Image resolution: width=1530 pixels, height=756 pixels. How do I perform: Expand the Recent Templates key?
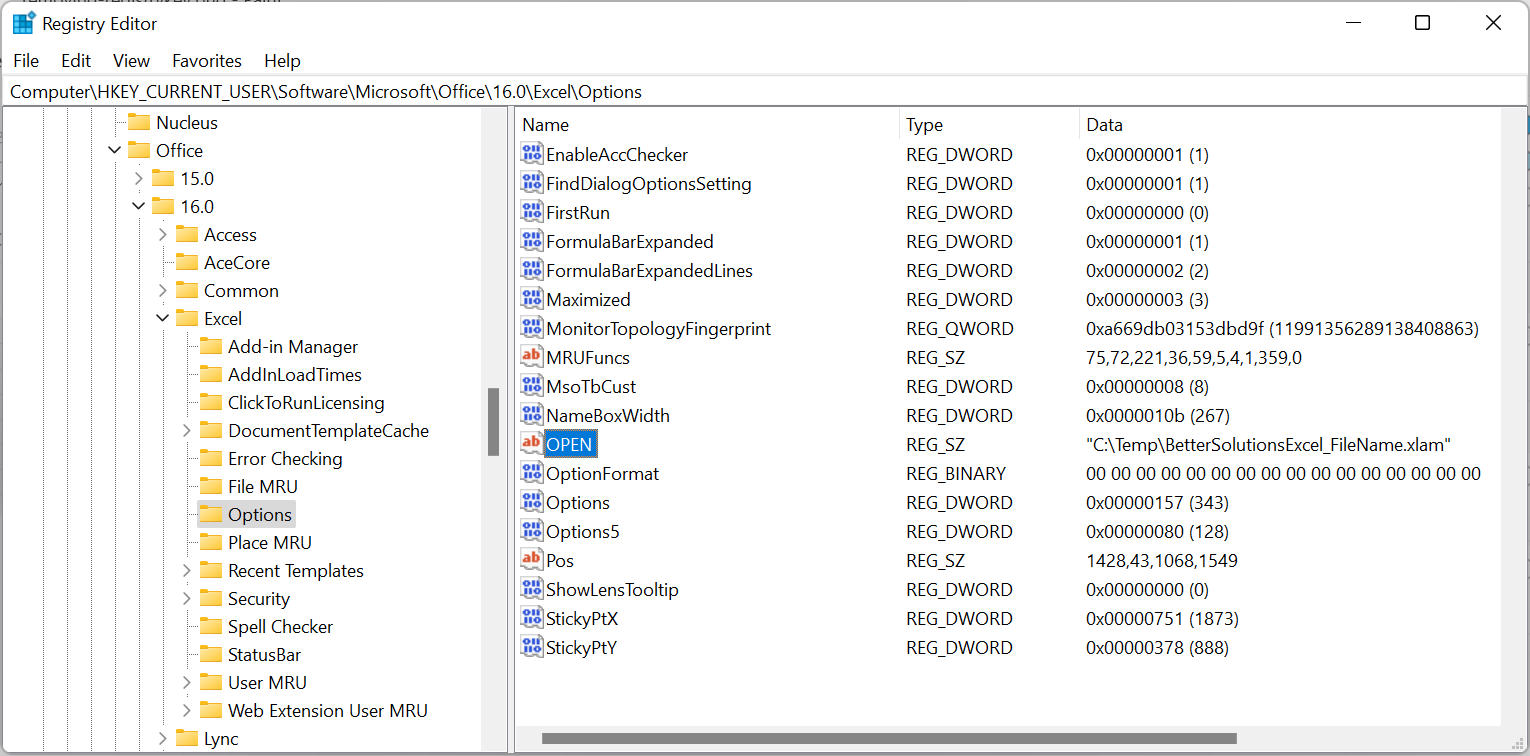(186, 571)
